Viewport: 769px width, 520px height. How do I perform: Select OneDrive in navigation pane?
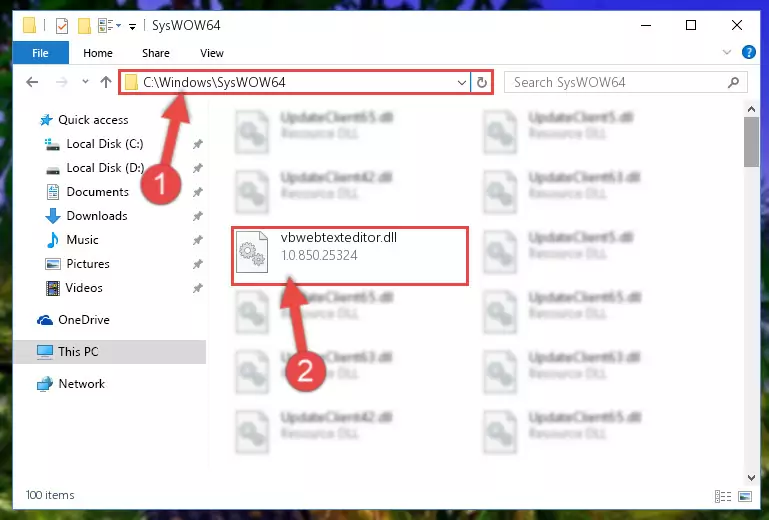pyautogui.click(x=84, y=320)
